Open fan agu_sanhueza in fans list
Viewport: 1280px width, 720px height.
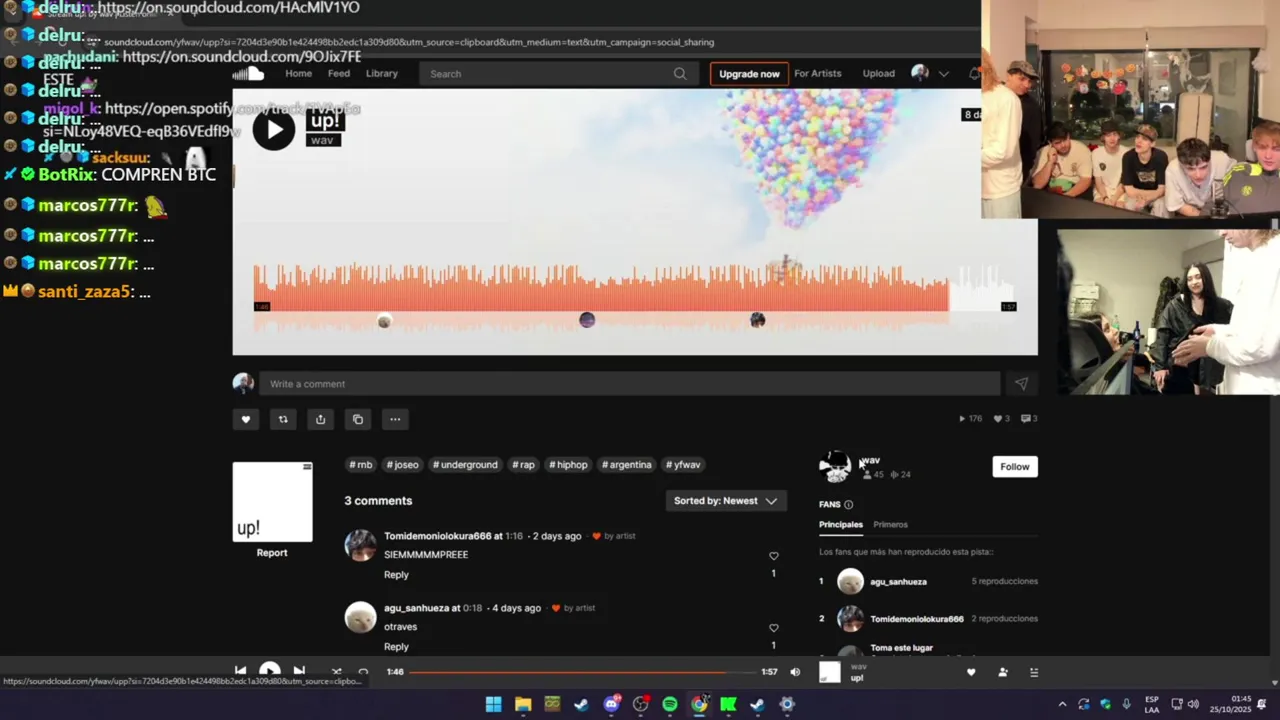tap(898, 582)
